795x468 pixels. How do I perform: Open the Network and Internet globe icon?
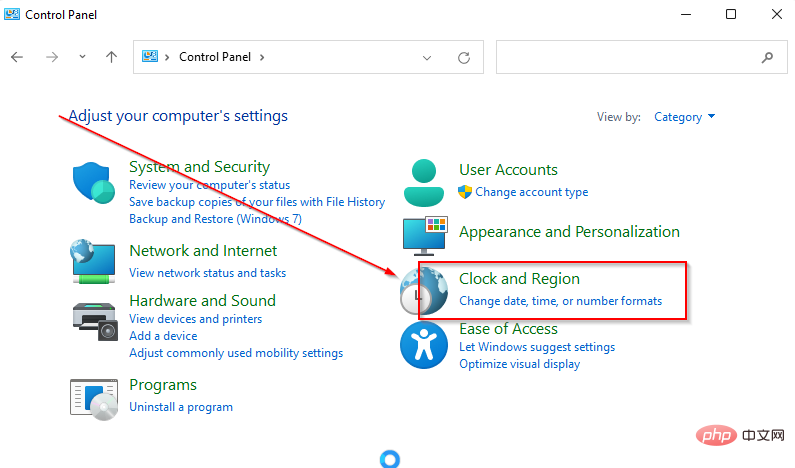click(94, 260)
